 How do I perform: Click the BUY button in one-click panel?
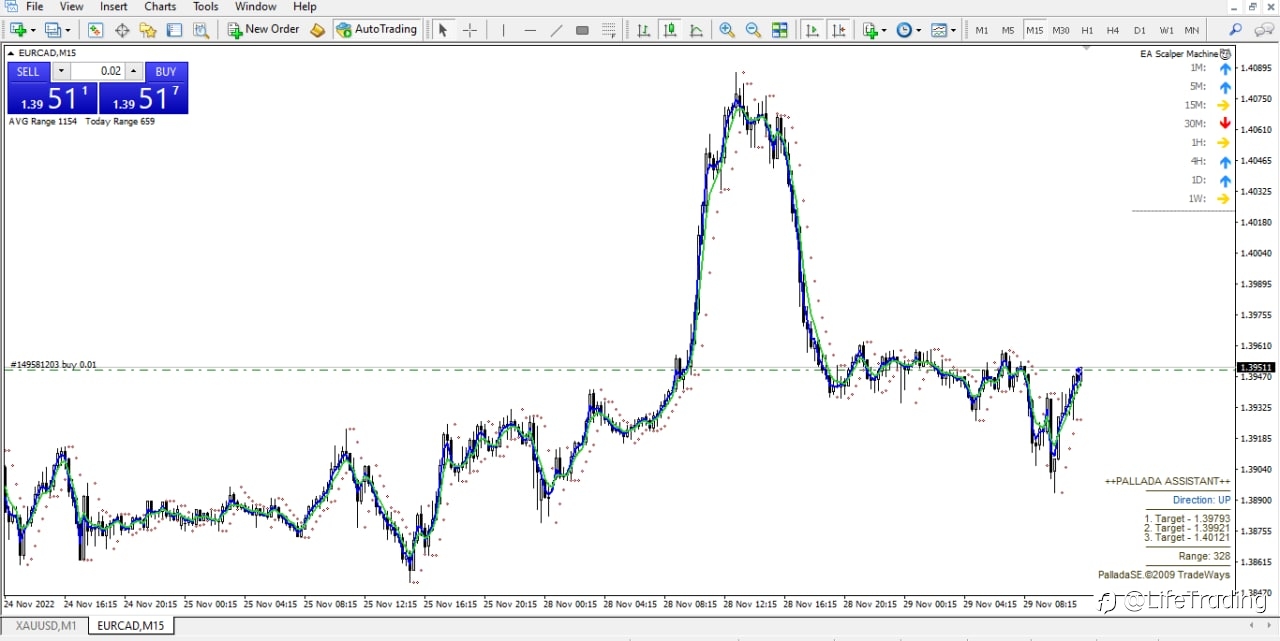(x=166, y=71)
